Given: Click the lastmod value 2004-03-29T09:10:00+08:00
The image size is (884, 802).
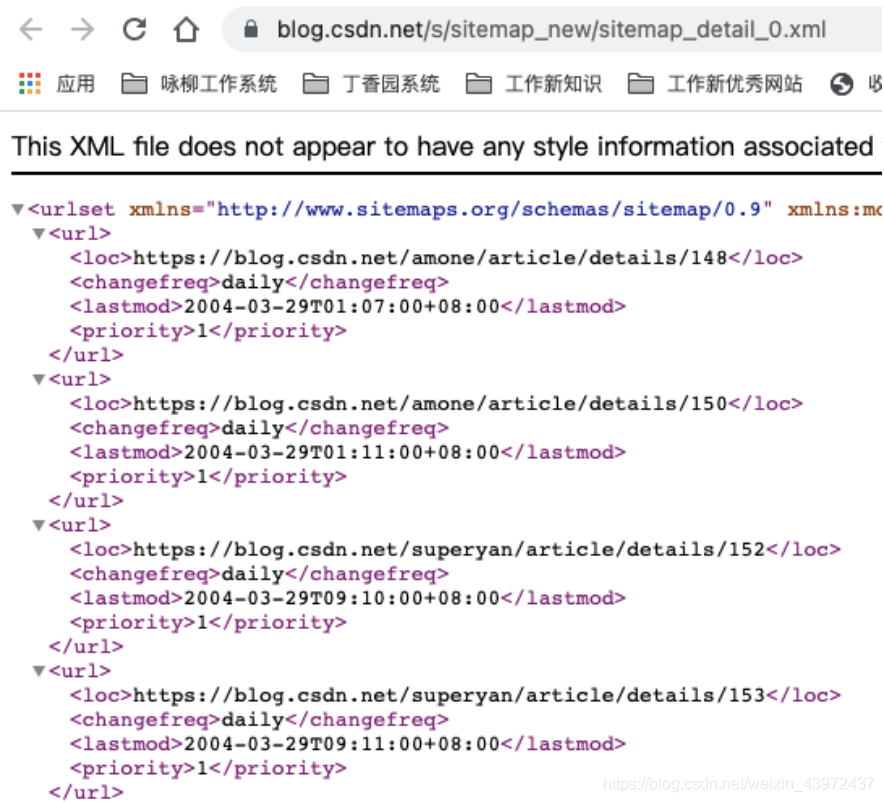Looking at the screenshot, I should (x=342, y=598).
